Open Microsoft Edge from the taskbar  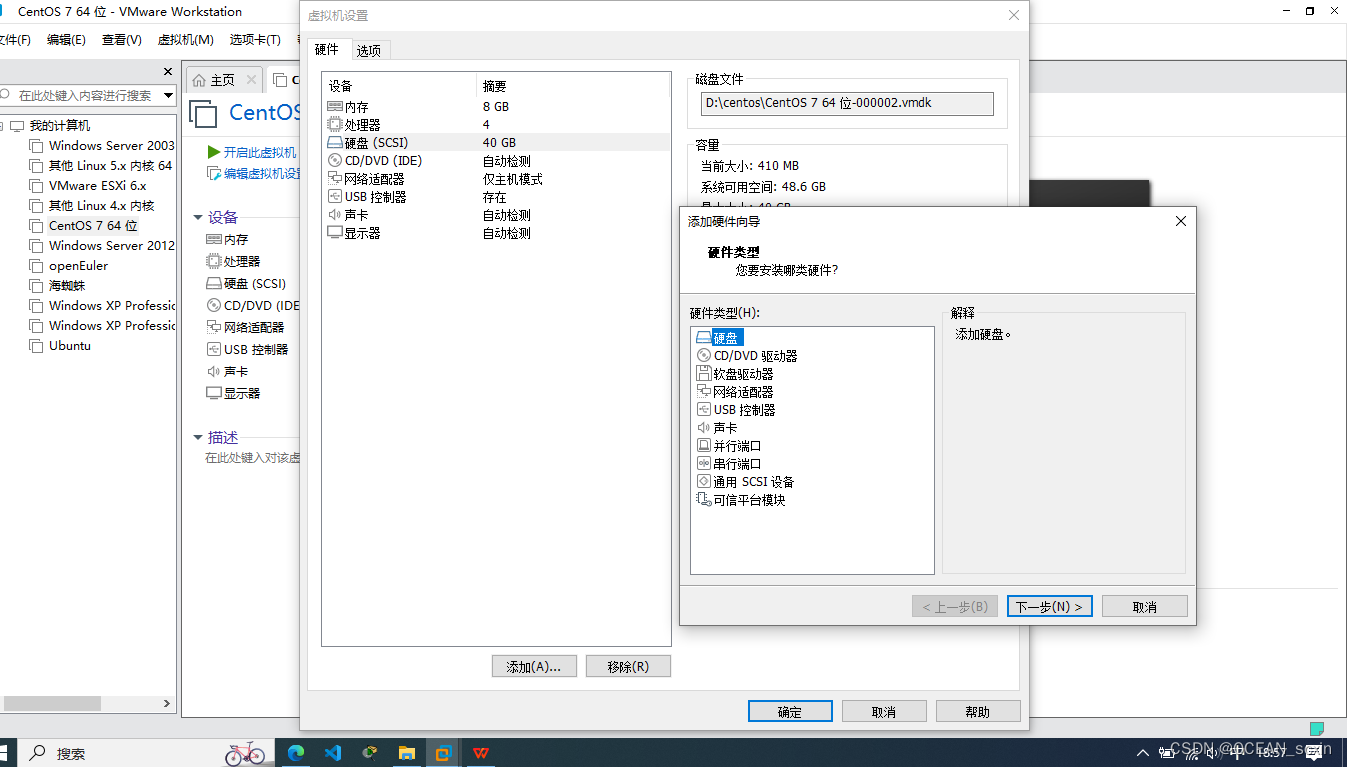(296, 753)
